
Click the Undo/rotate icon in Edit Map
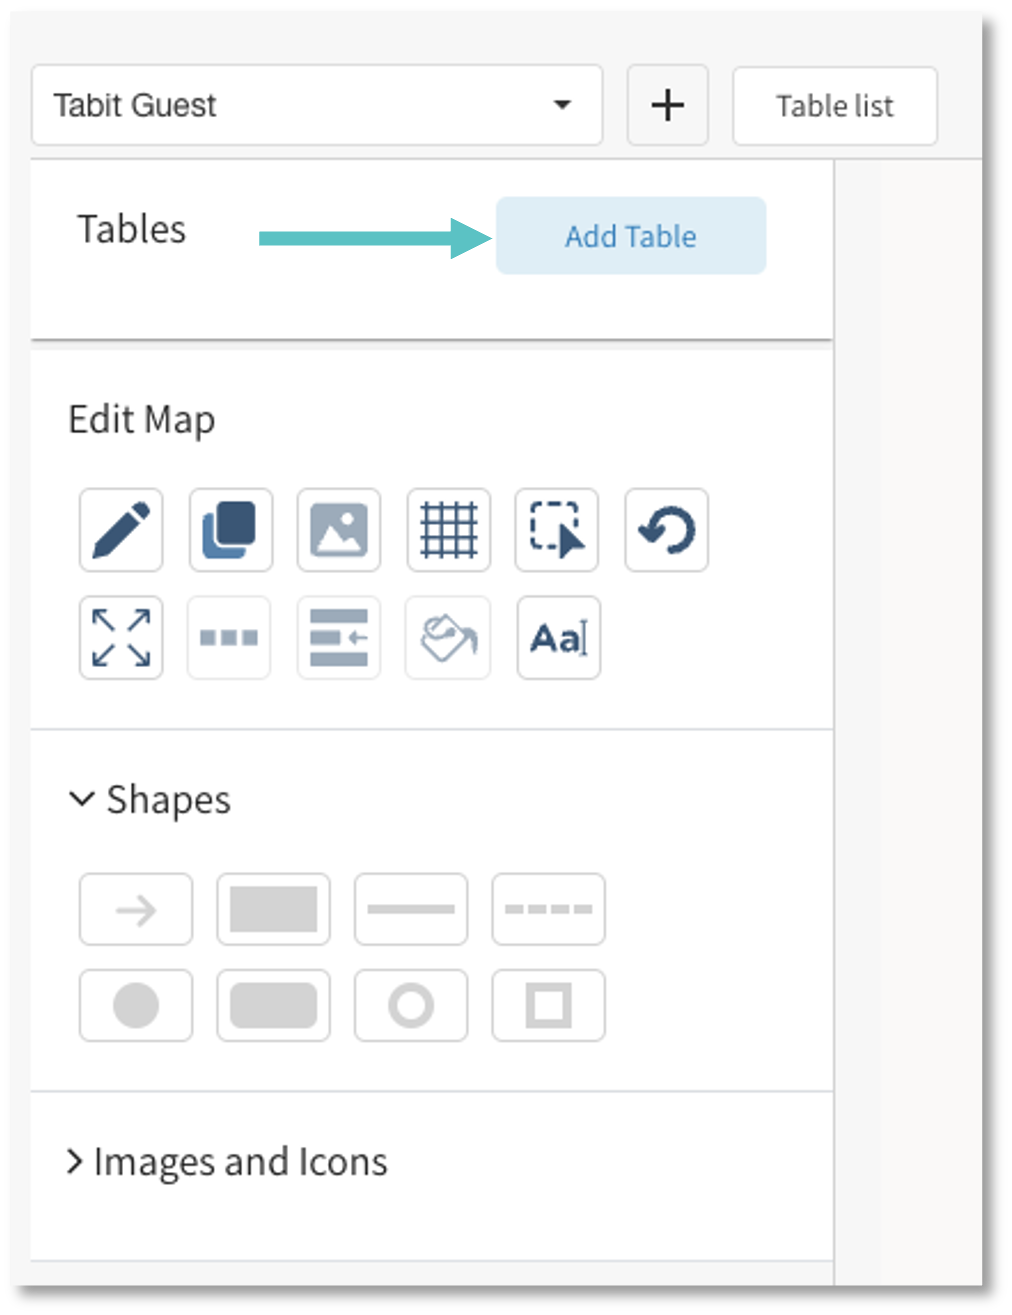point(666,531)
